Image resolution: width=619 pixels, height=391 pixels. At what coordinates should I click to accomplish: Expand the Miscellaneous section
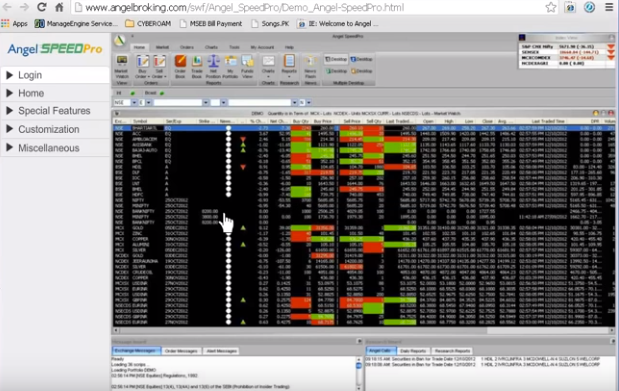pyautogui.click(x=55, y=148)
